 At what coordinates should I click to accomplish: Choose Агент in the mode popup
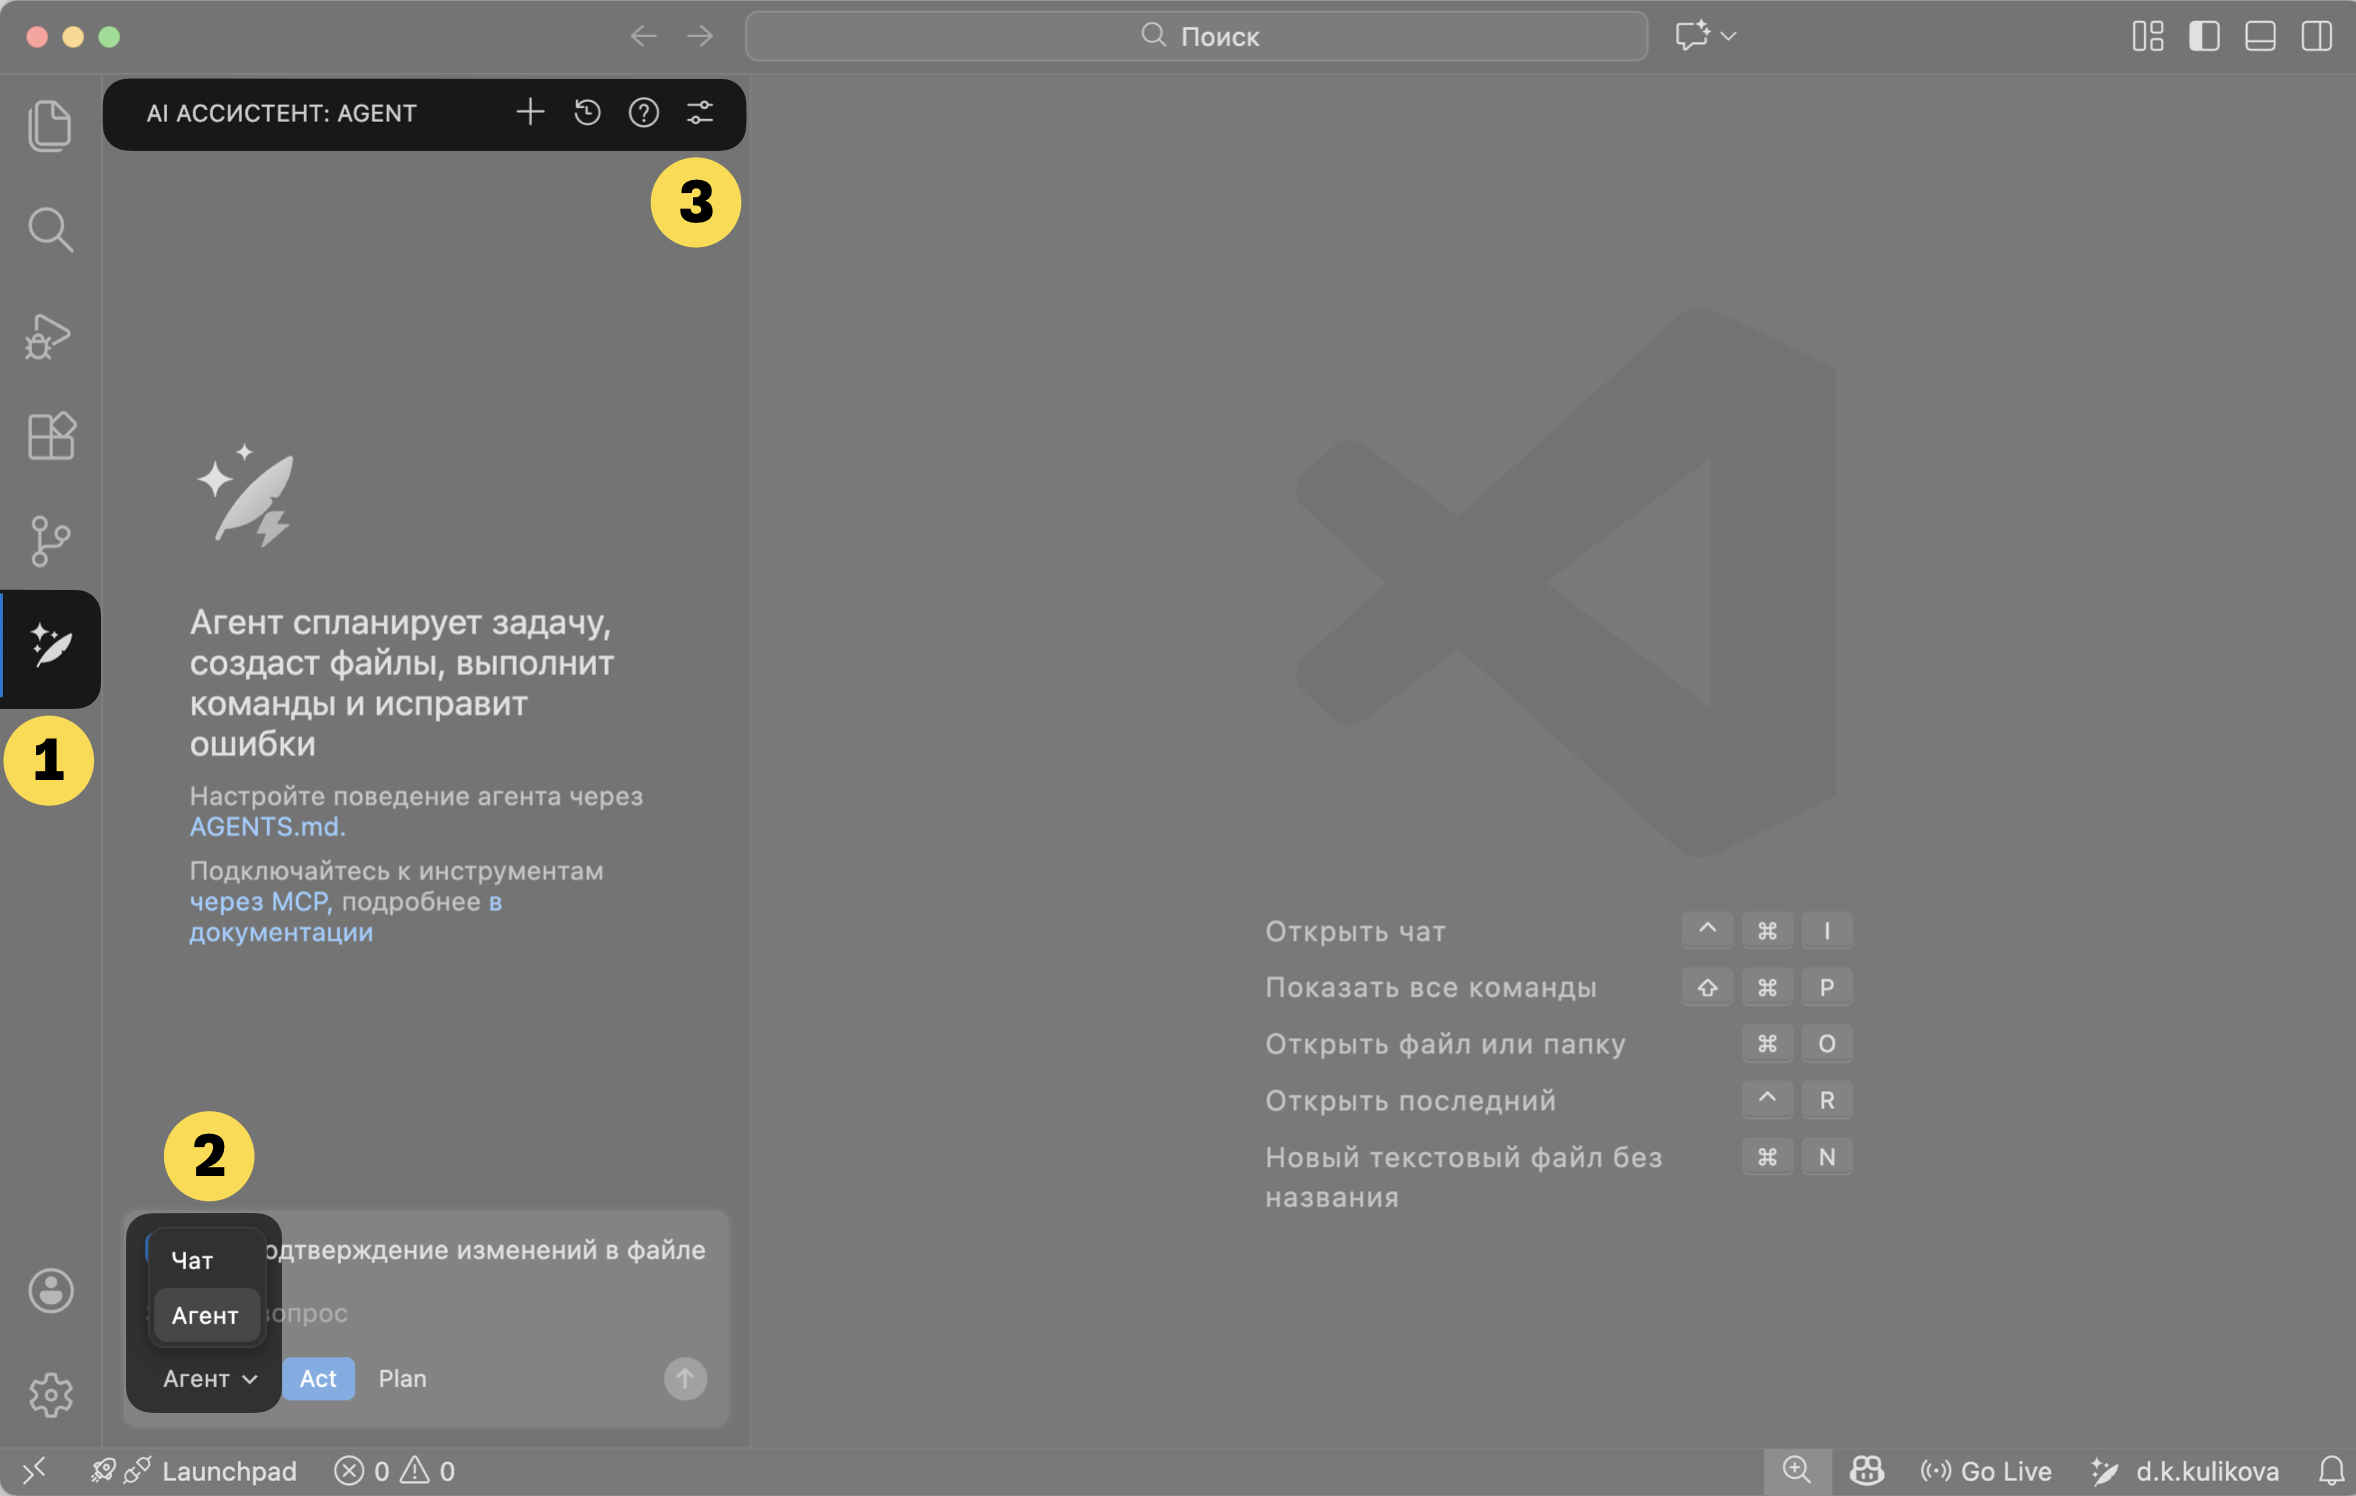[x=206, y=1315]
